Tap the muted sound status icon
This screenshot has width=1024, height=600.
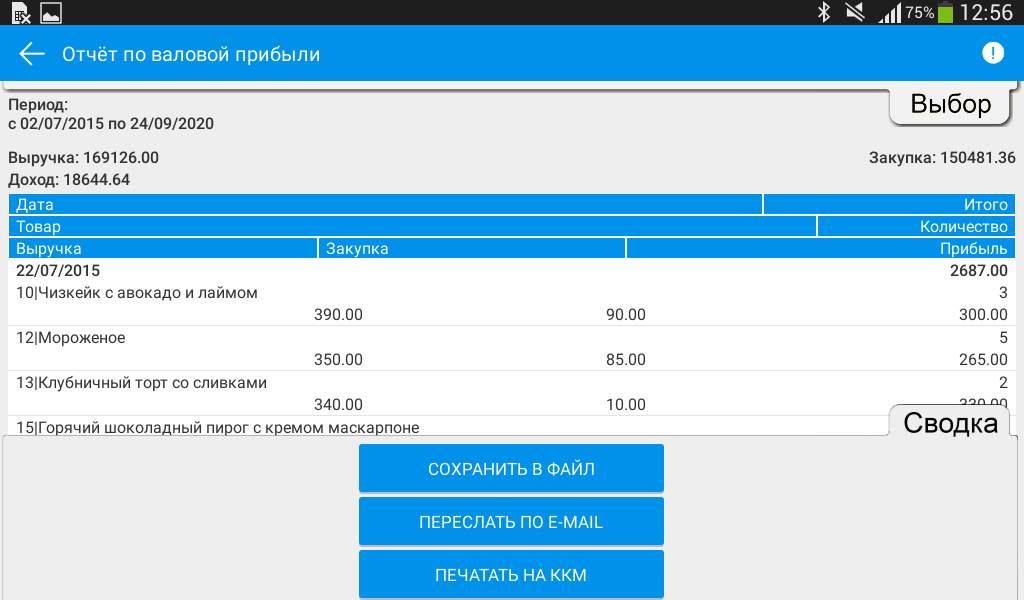click(854, 13)
